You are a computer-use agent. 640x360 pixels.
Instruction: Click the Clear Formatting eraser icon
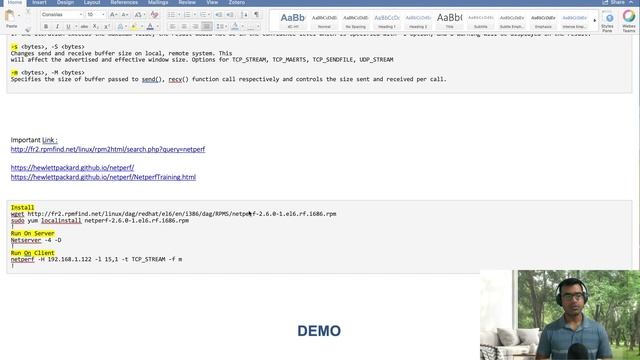[154, 15]
